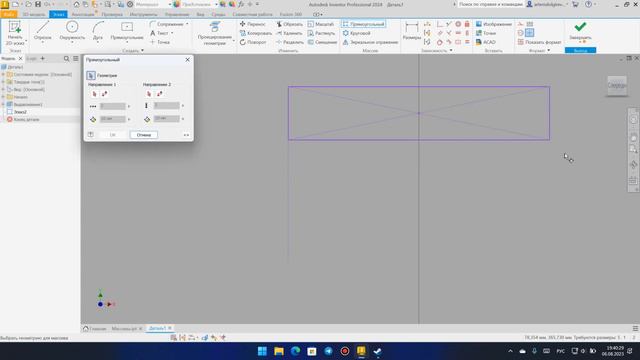This screenshot has width=640, height=360.
Task: Click the OK button in dialog
Action: 113,135
